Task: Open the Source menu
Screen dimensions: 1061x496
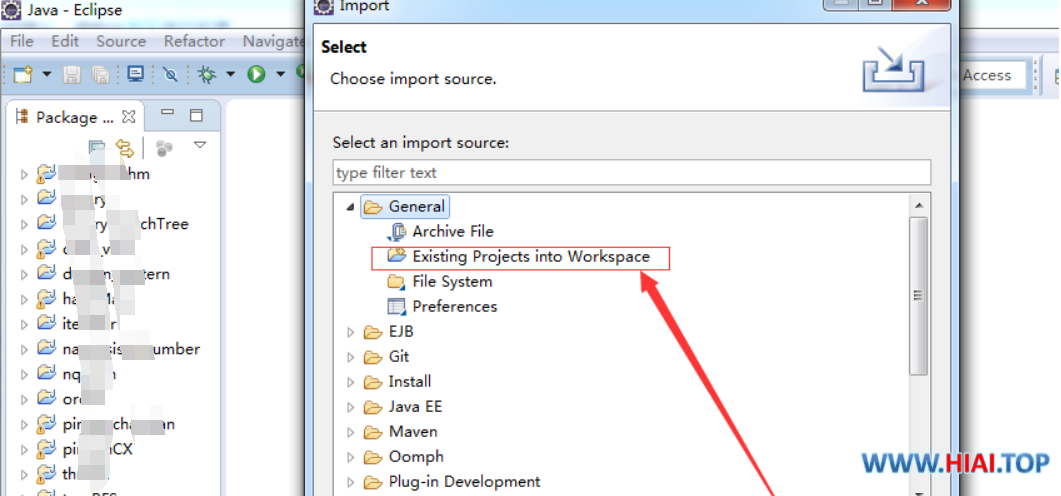Action: click(x=121, y=41)
